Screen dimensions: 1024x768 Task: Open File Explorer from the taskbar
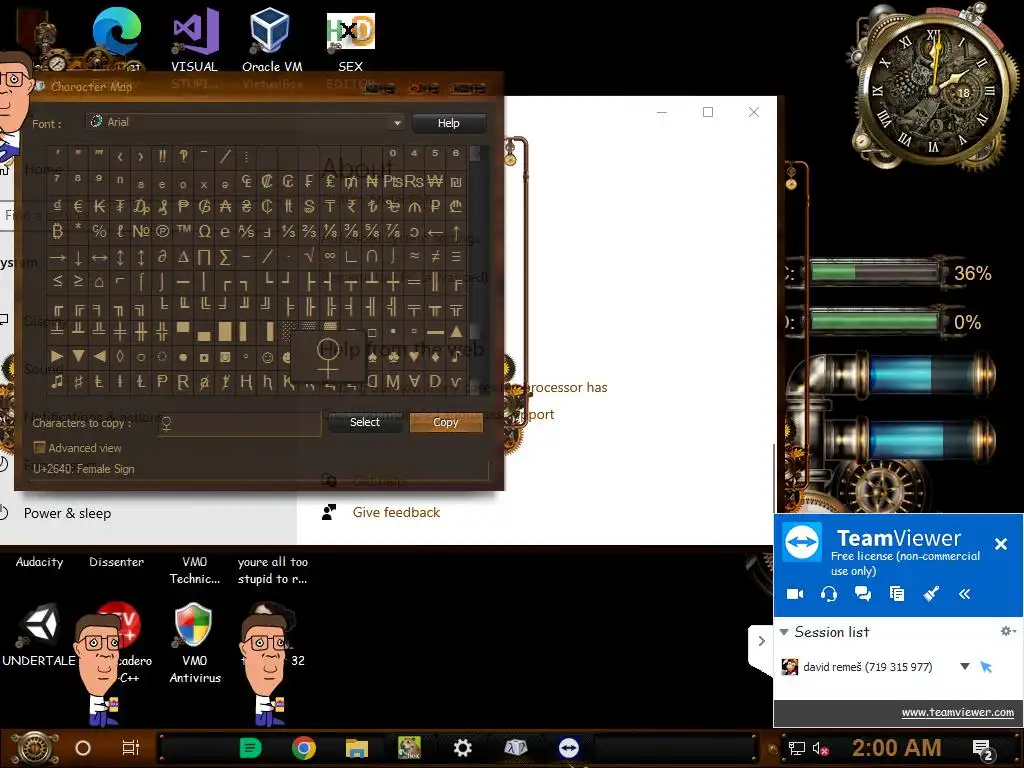click(x=357, y=748)
